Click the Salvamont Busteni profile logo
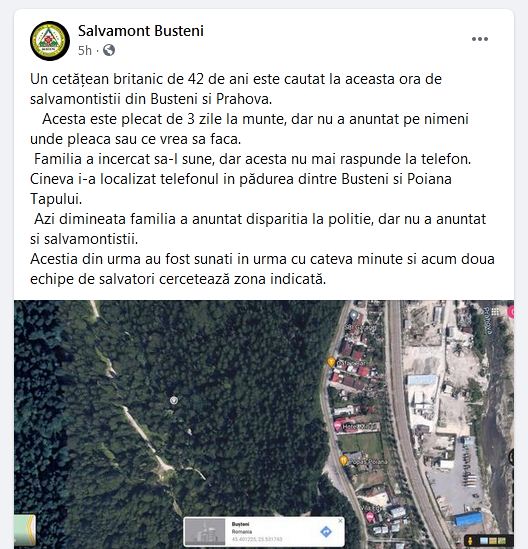This screenshot has width=528, height=549. (50, 41)
